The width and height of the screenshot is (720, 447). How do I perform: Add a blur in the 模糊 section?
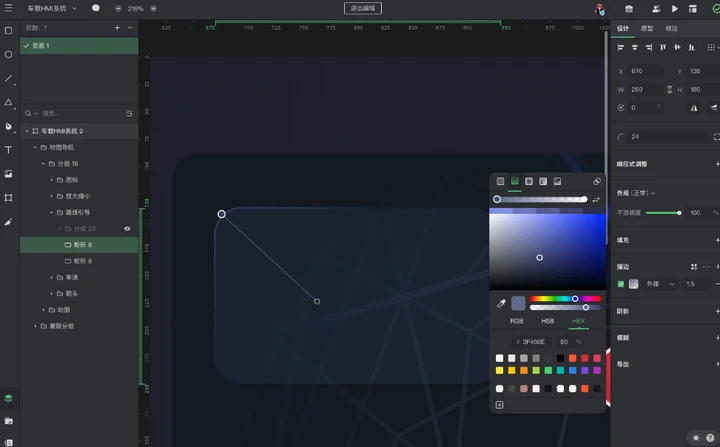717,338
